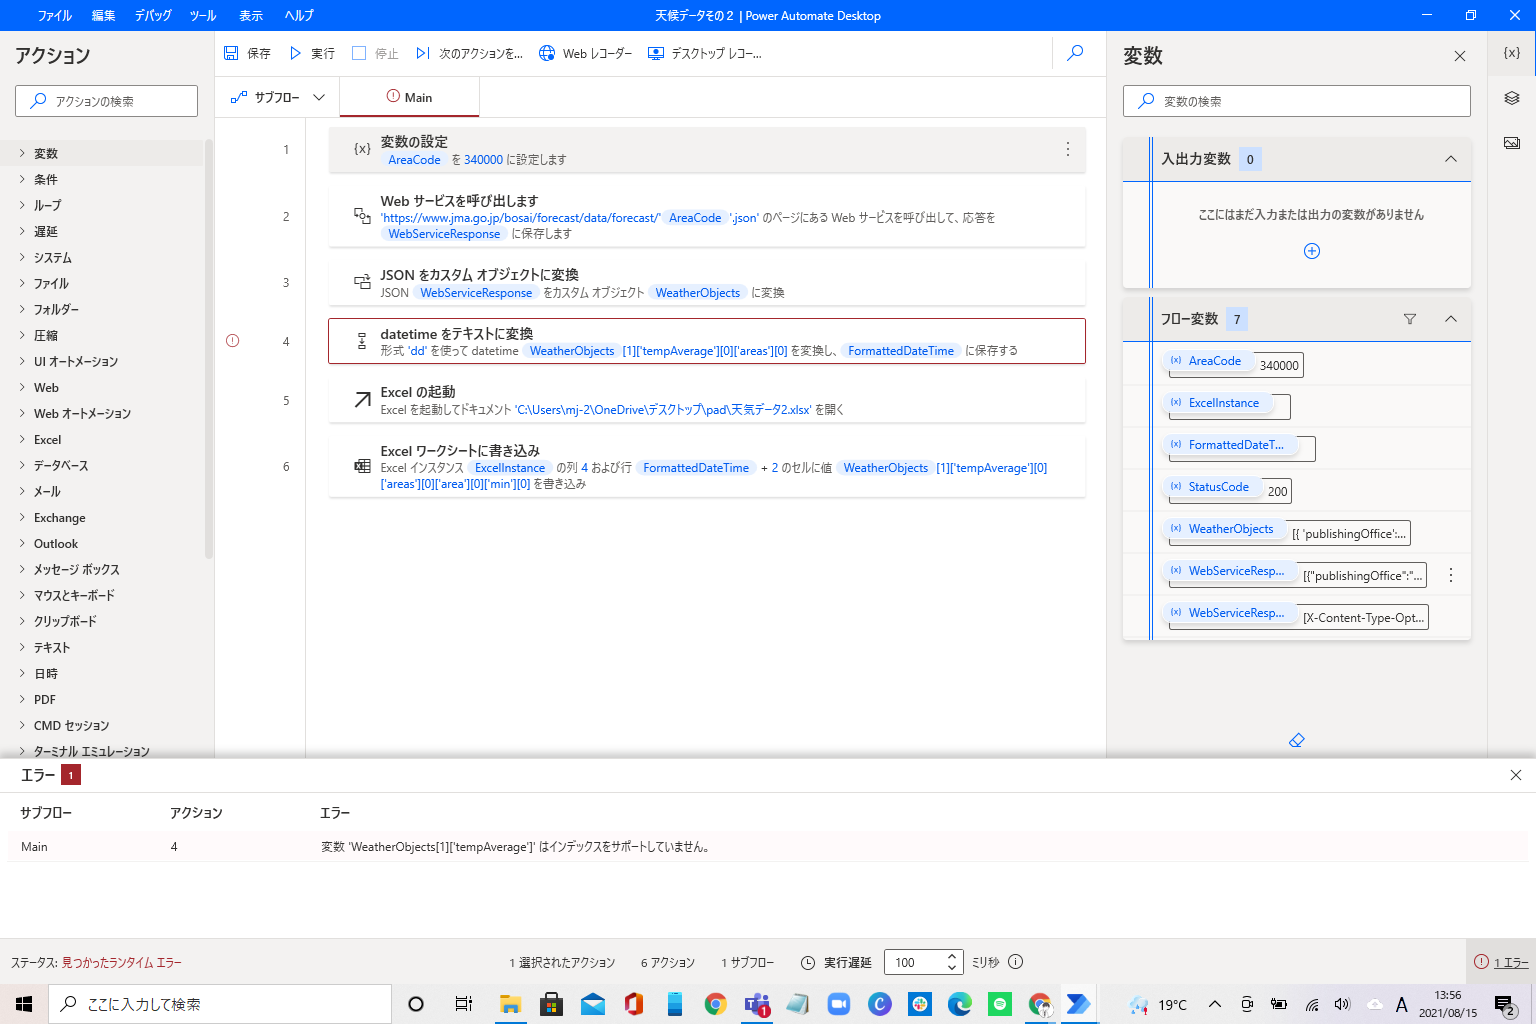Filter flow variables with the funnel icon
The width and height of the screenshot is (1536, 1024).
point(1410,318)
